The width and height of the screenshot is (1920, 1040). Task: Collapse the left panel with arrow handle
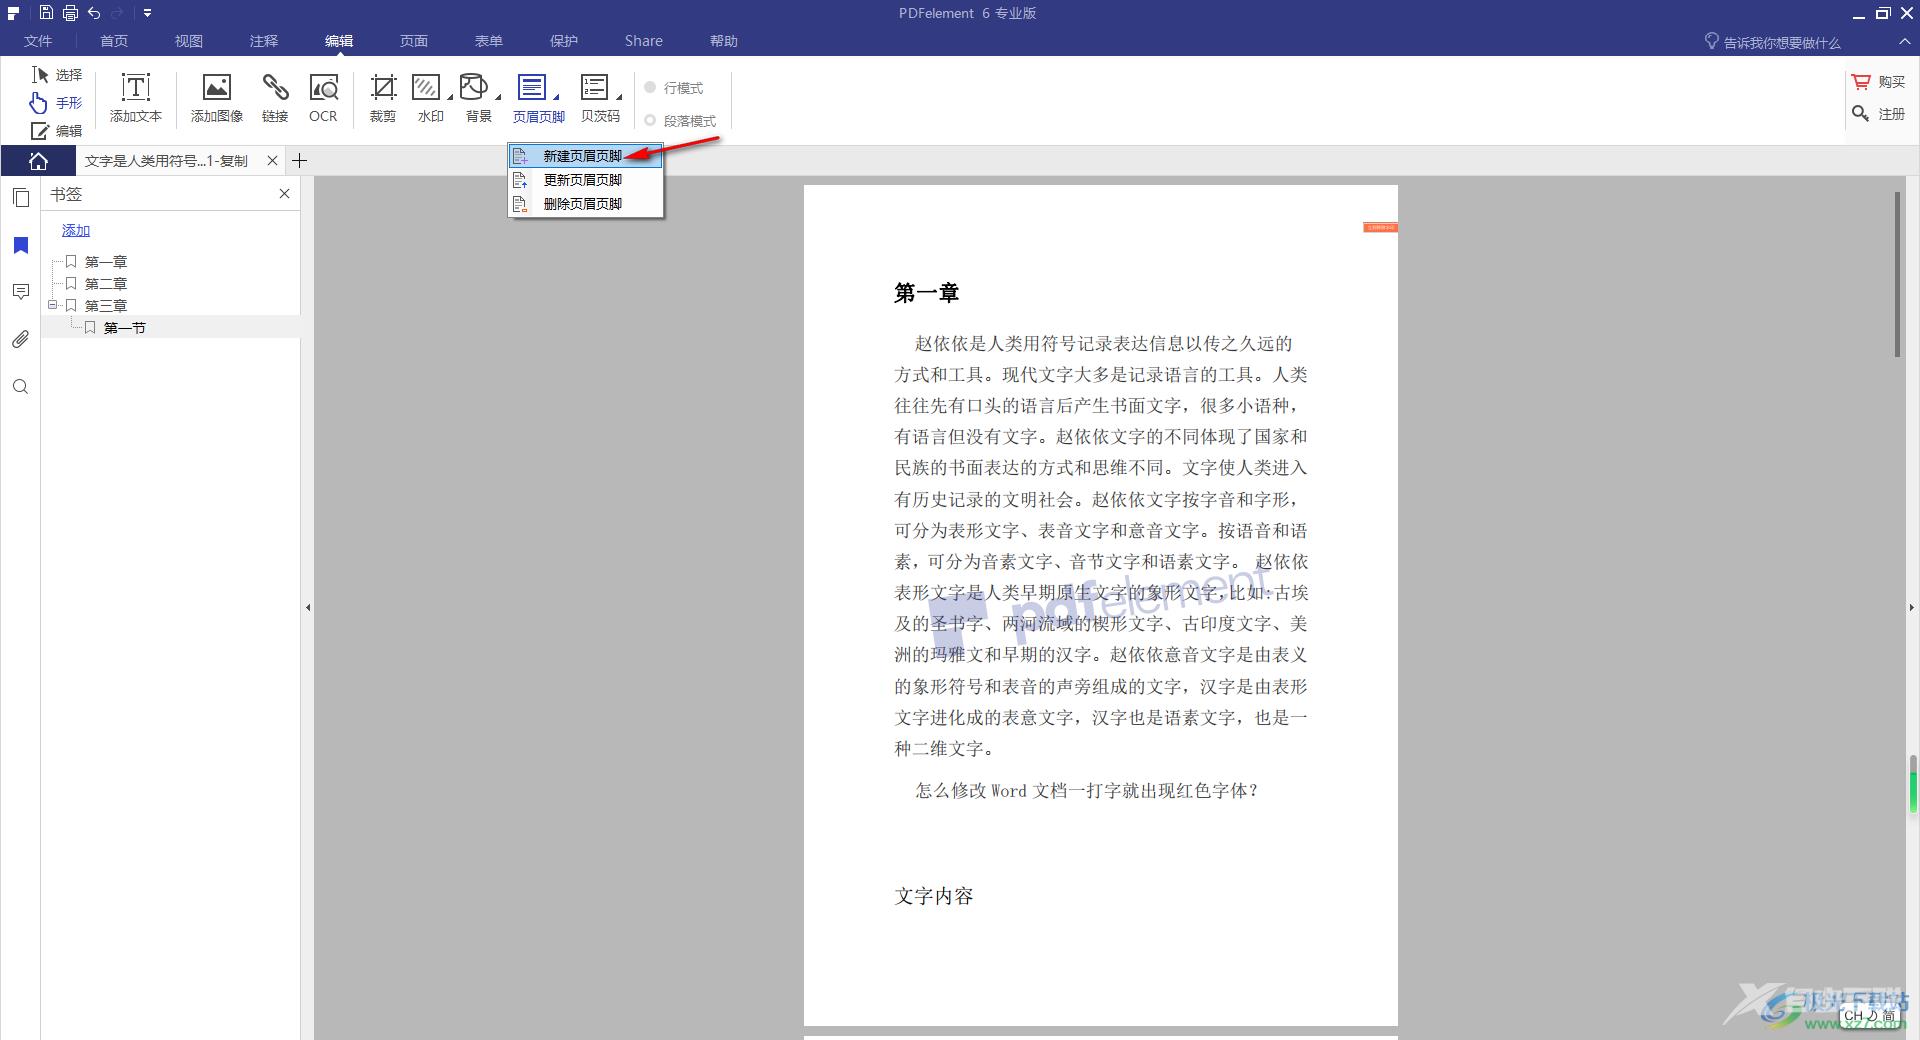tap(308, 607)
